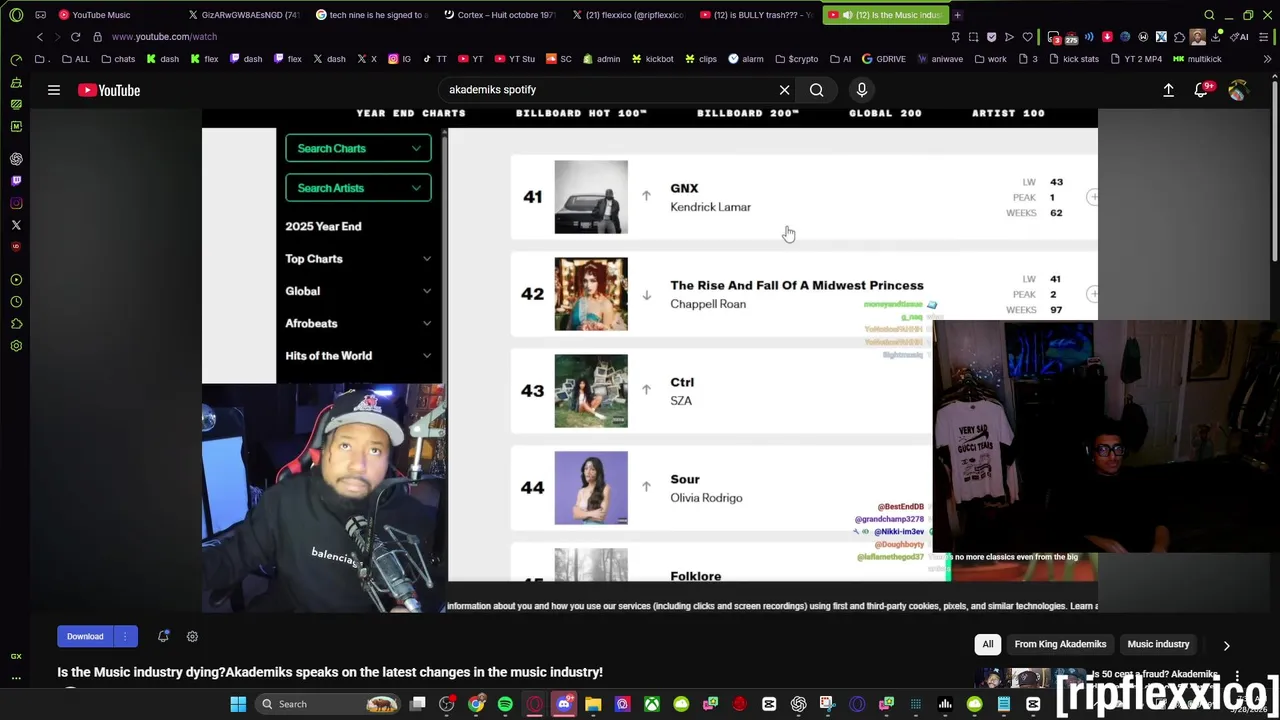Screen dimensions: 1280x720
Task: Click the Chappell Roan album cover
Action: pos(591,294)
